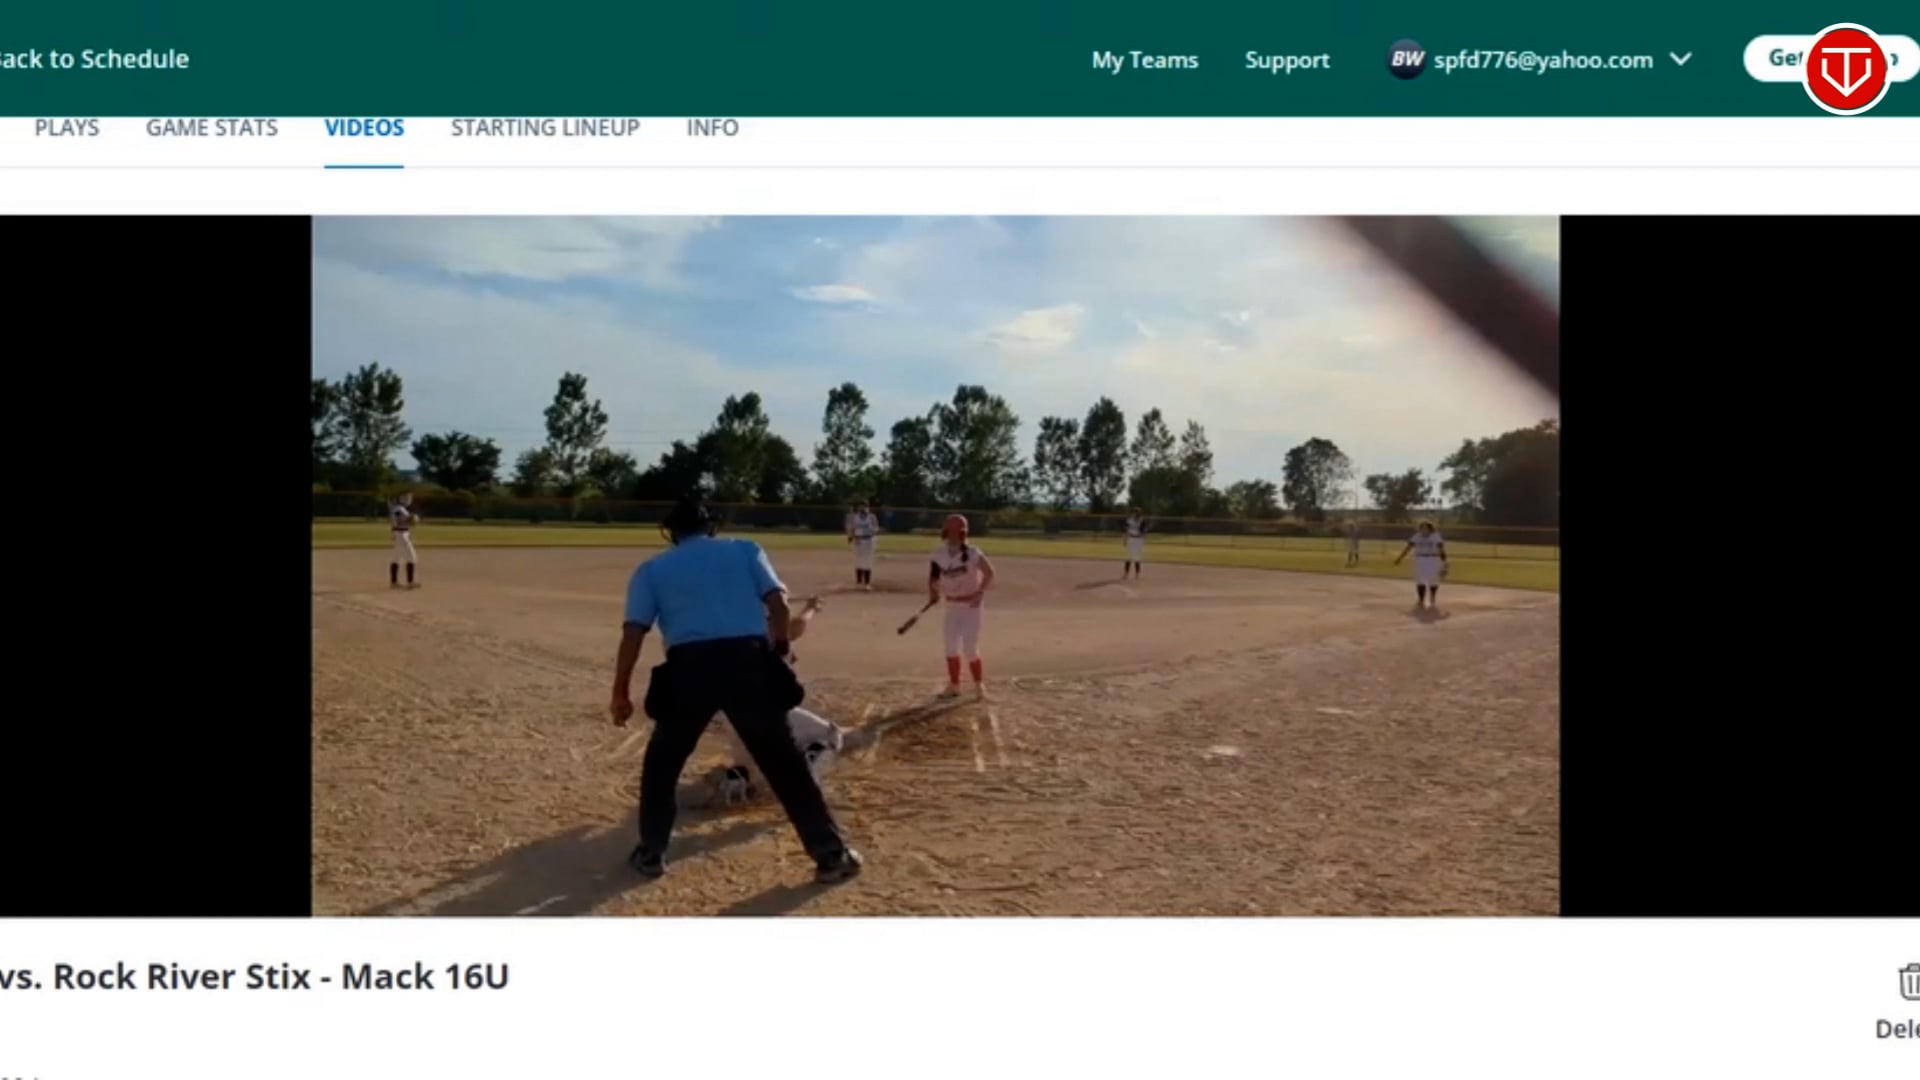Open the GAME STATS tab
This screenshot has height=1080, width=1920.
pyautogui.click(x=212, y=128)
